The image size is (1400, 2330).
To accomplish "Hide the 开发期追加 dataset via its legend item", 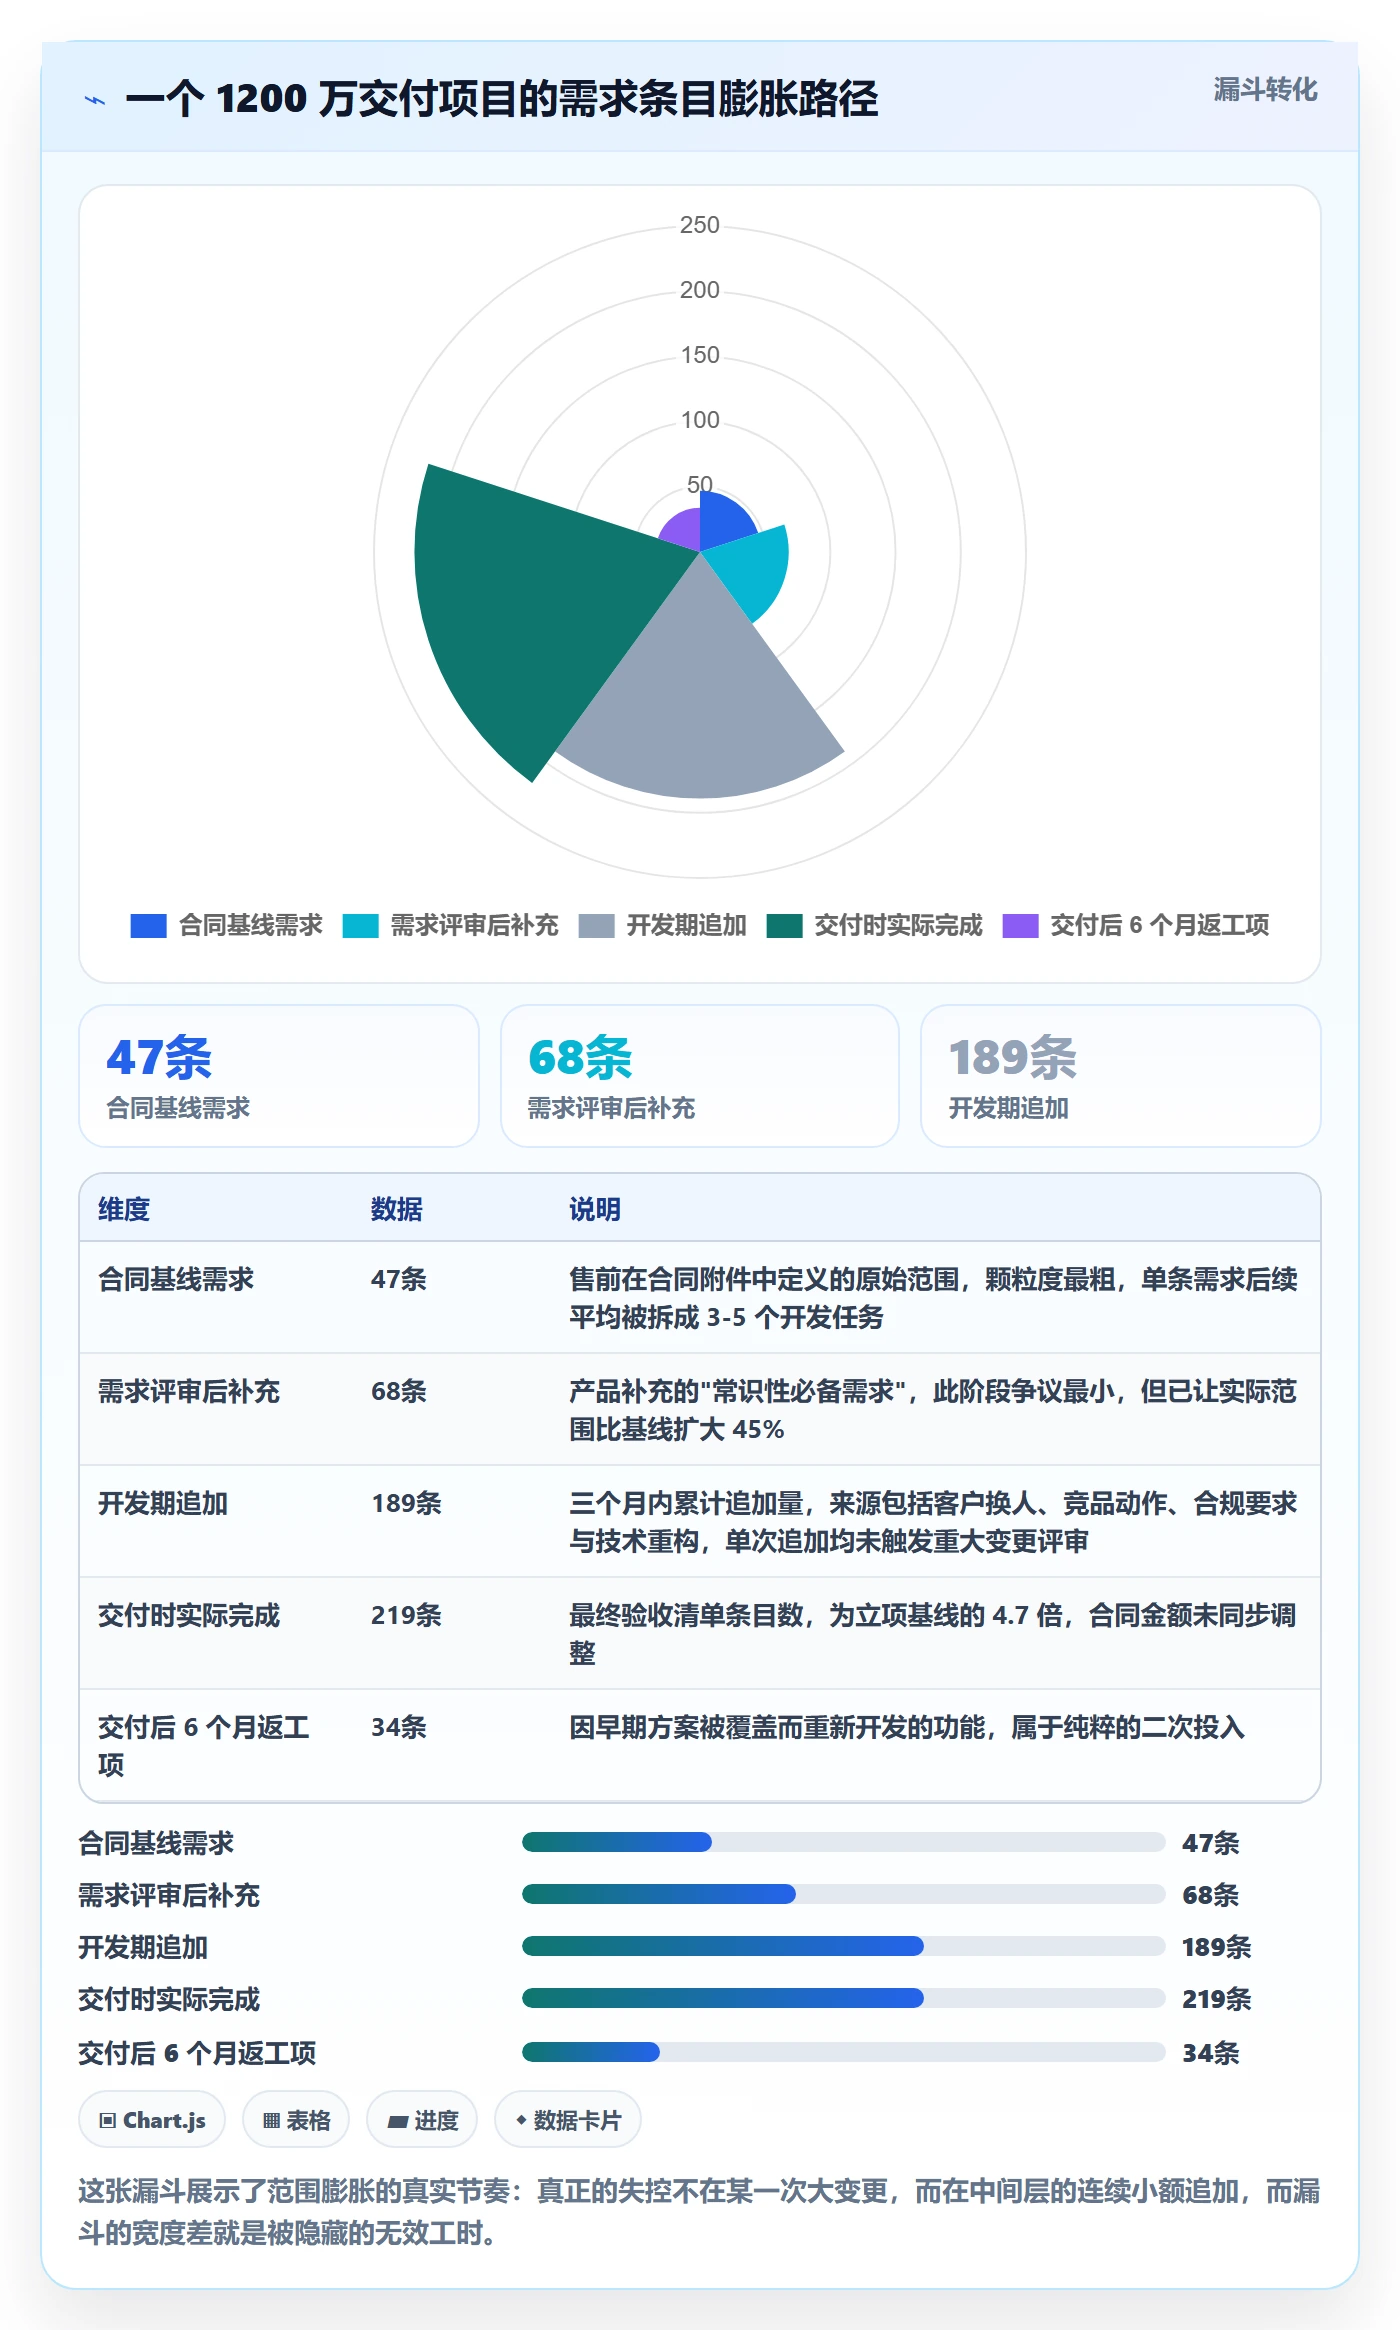I will (663, 925).
